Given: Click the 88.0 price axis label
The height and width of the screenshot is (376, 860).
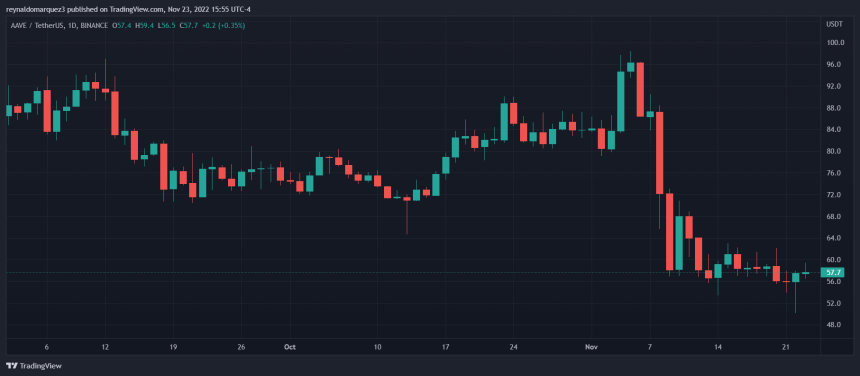Looking at the screenshot, I should (x=834, y=108).
